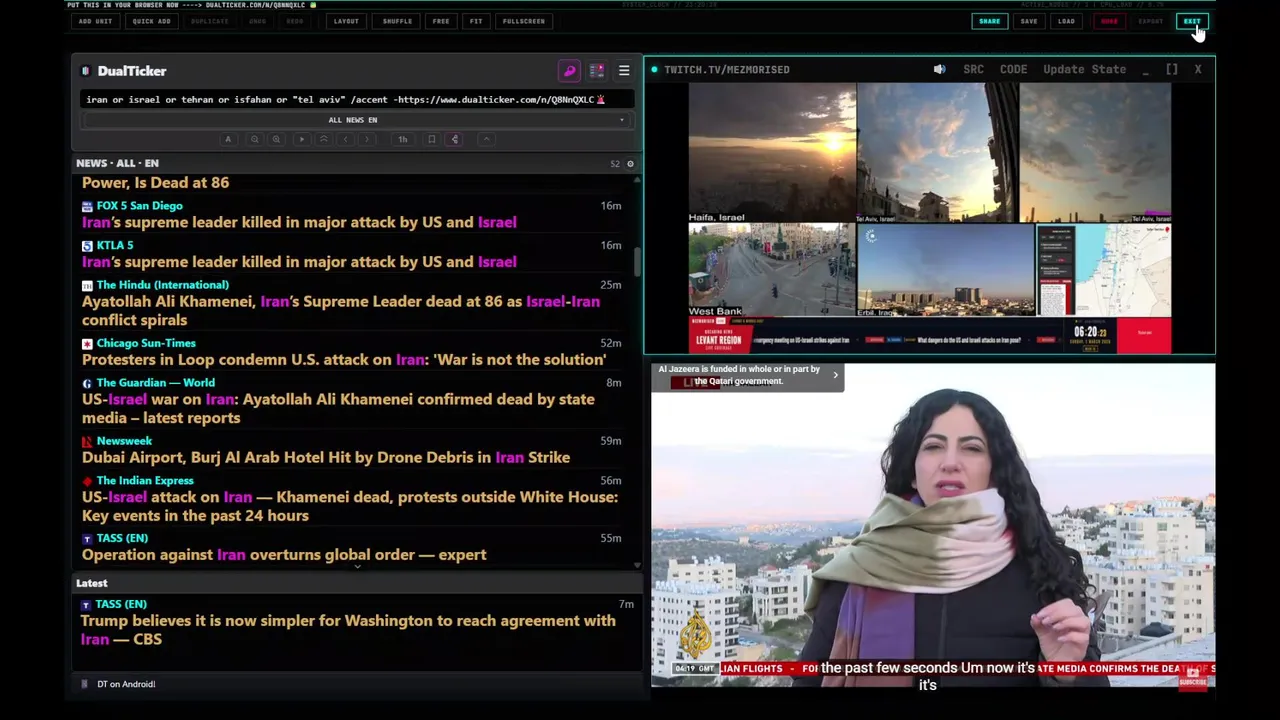Image resolution: width=1280 pixels, height=720 pixels.
Task: Click the EXPORT button
Action: point(1151,21)
